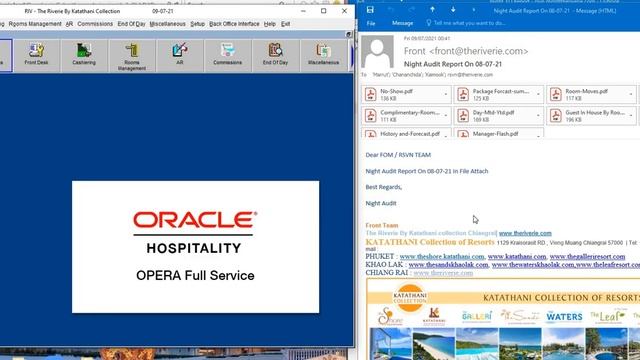The width and height of the screenshot is (640, 360).
Task: Open Room-Moves.pdf attachment
Action: click(587, 94)
